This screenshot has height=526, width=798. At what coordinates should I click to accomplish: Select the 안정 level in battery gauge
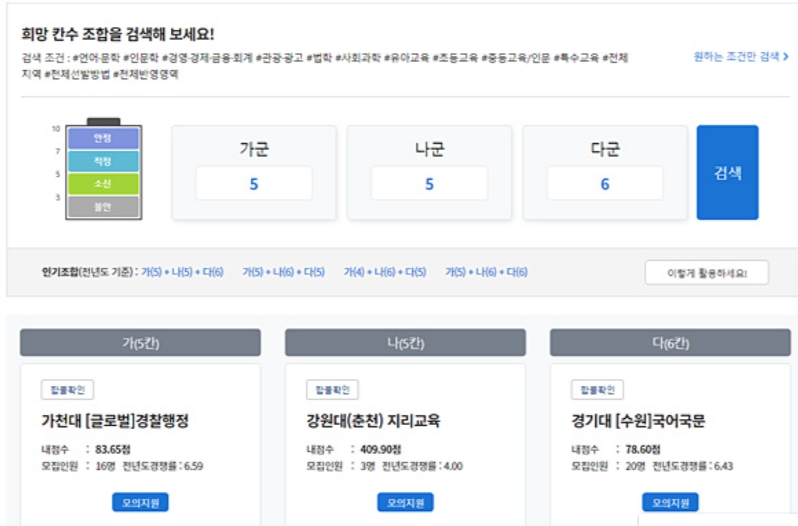[x=103, y=138]
